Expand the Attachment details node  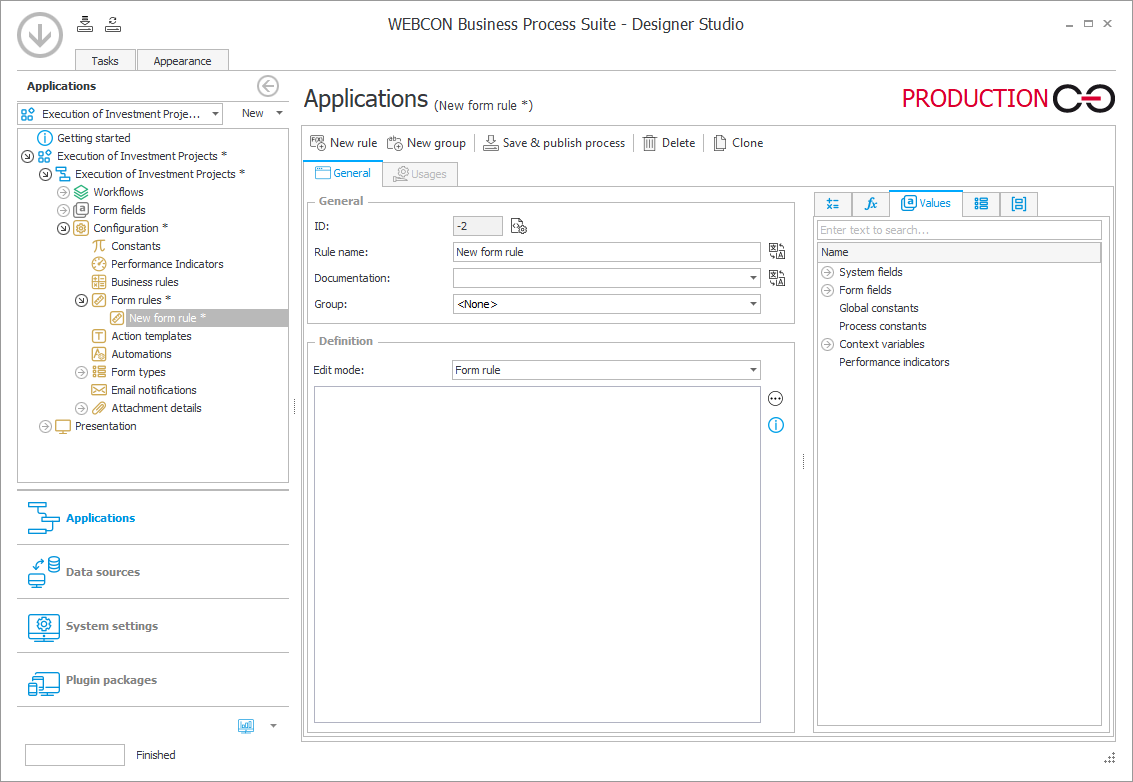click(82, 408)
